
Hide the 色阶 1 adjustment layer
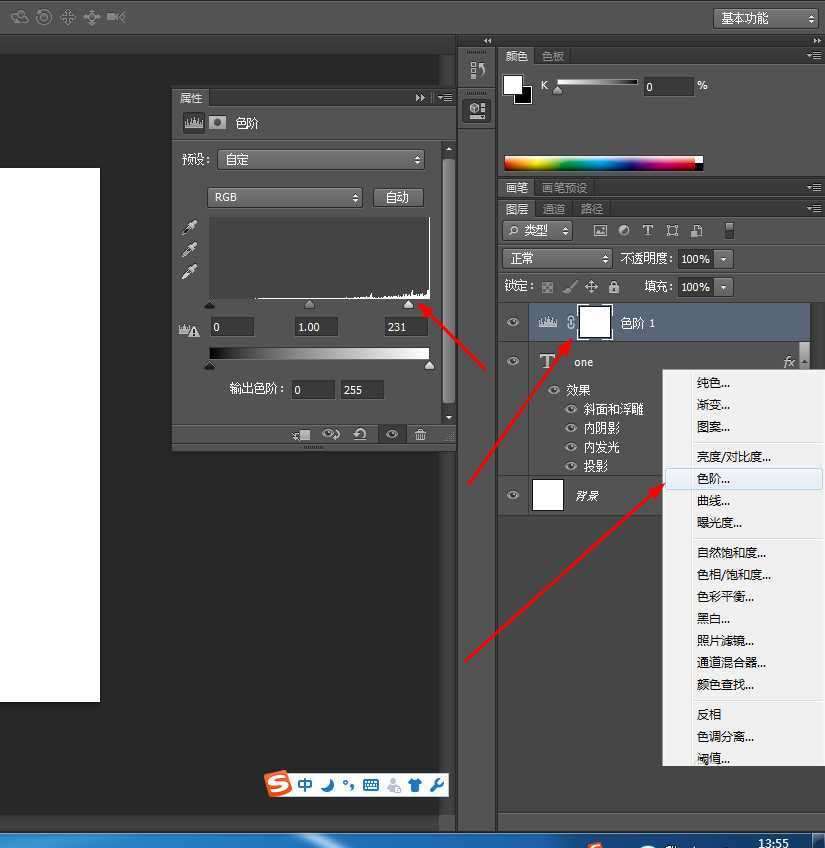(x=513, y=322)
